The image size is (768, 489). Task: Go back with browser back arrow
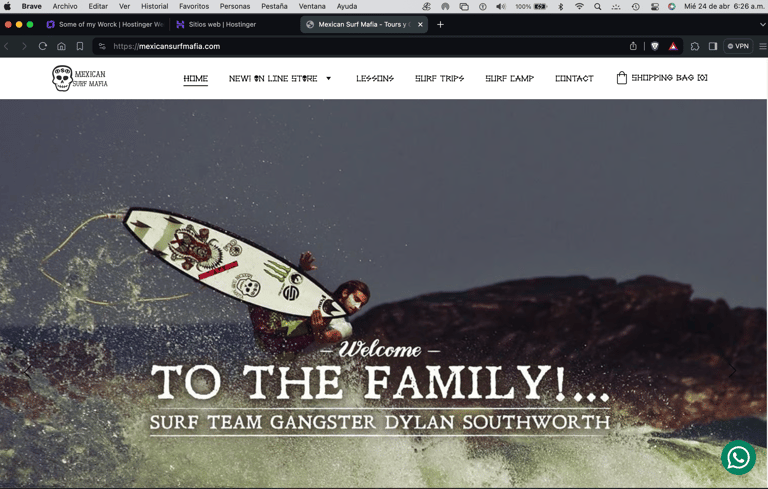coord(6,46)
